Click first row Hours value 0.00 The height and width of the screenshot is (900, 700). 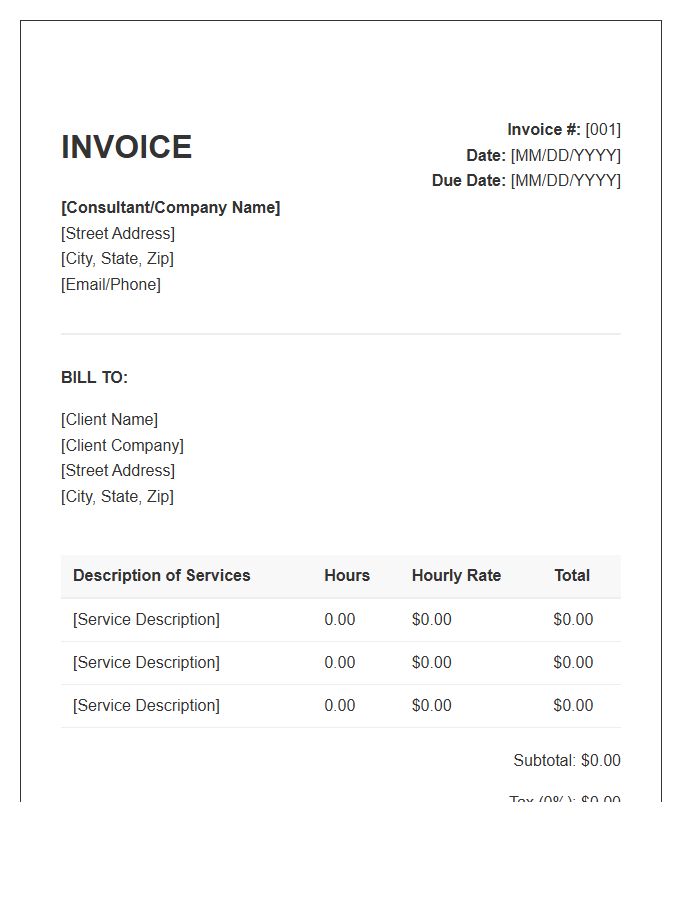coord(340,620)
